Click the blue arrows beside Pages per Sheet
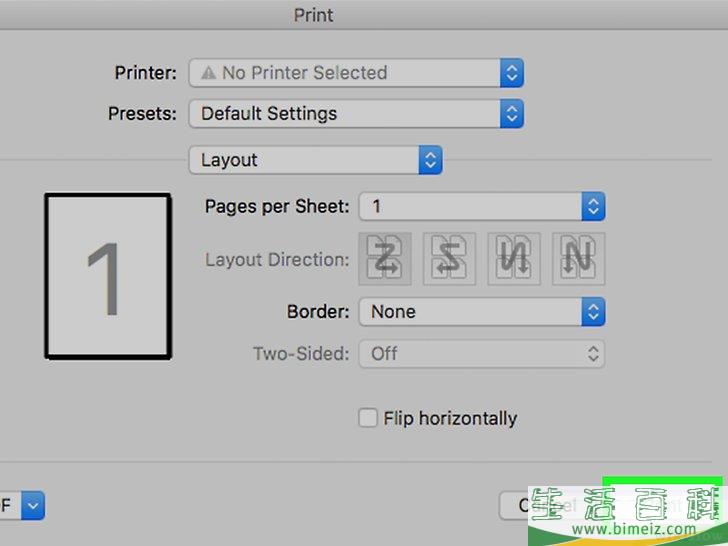 click(593, 206)
